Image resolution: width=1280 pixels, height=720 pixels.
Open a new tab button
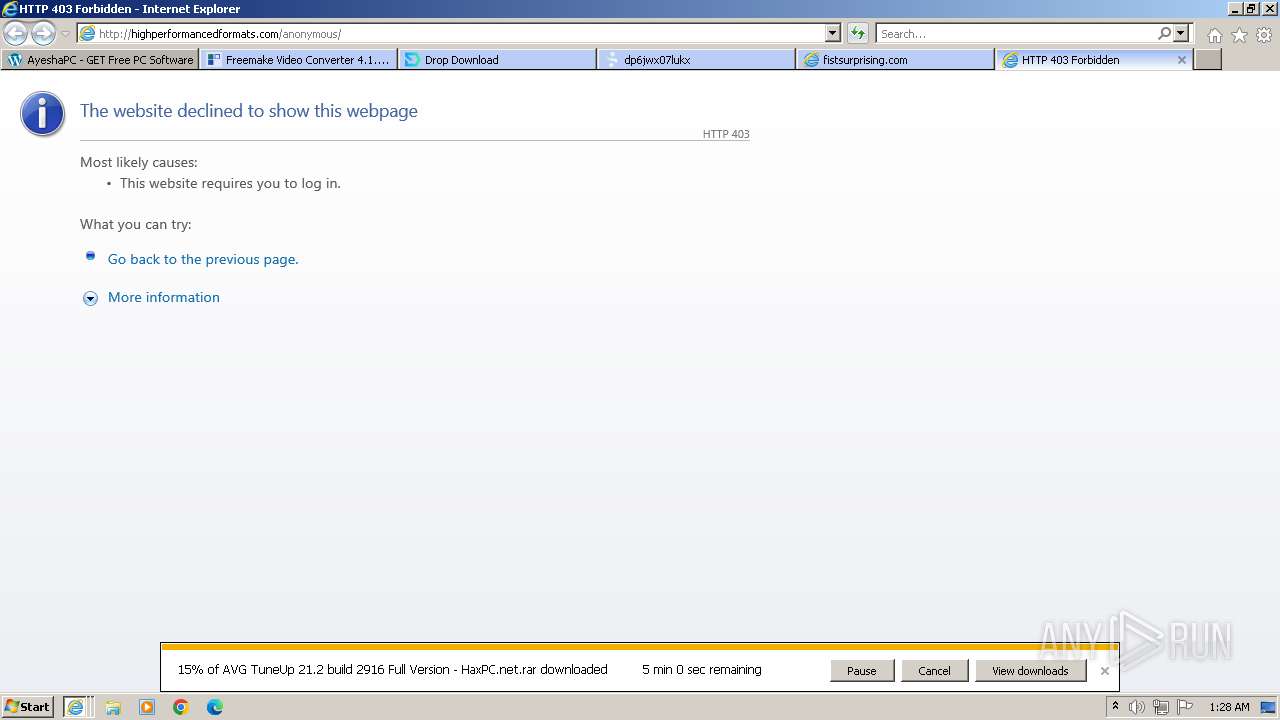pos(1208,60)
